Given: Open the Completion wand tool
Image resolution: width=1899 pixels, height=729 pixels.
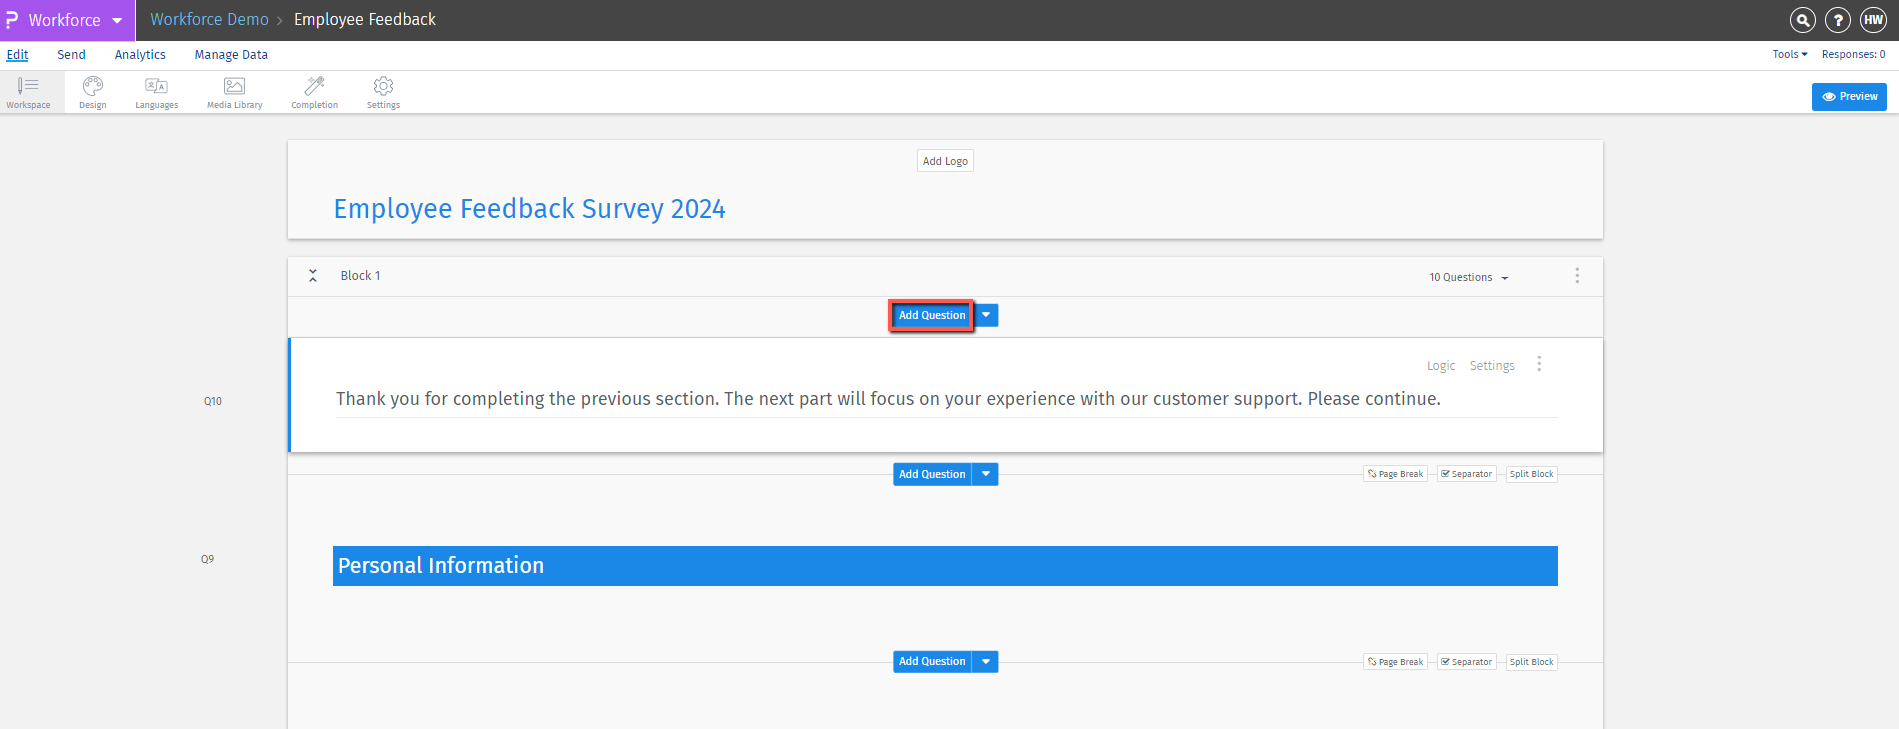Looking at the screenshot, I should (x=315, y=92).
